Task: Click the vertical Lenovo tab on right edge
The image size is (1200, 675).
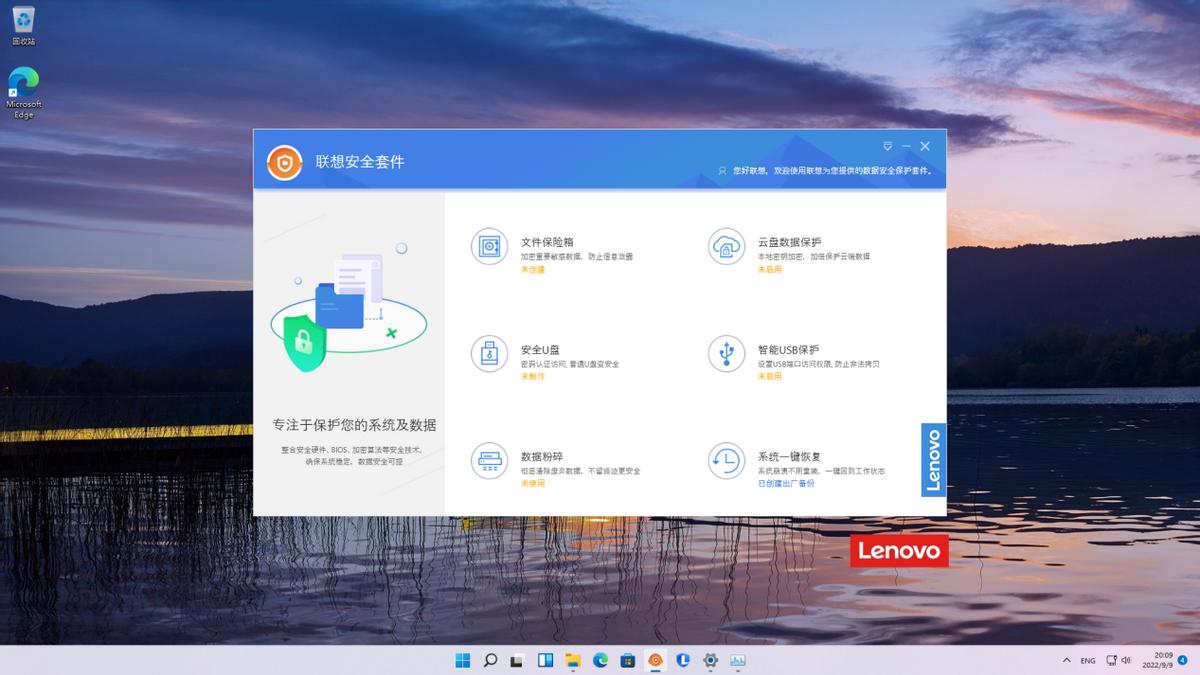Action: (x=934, y=459)
